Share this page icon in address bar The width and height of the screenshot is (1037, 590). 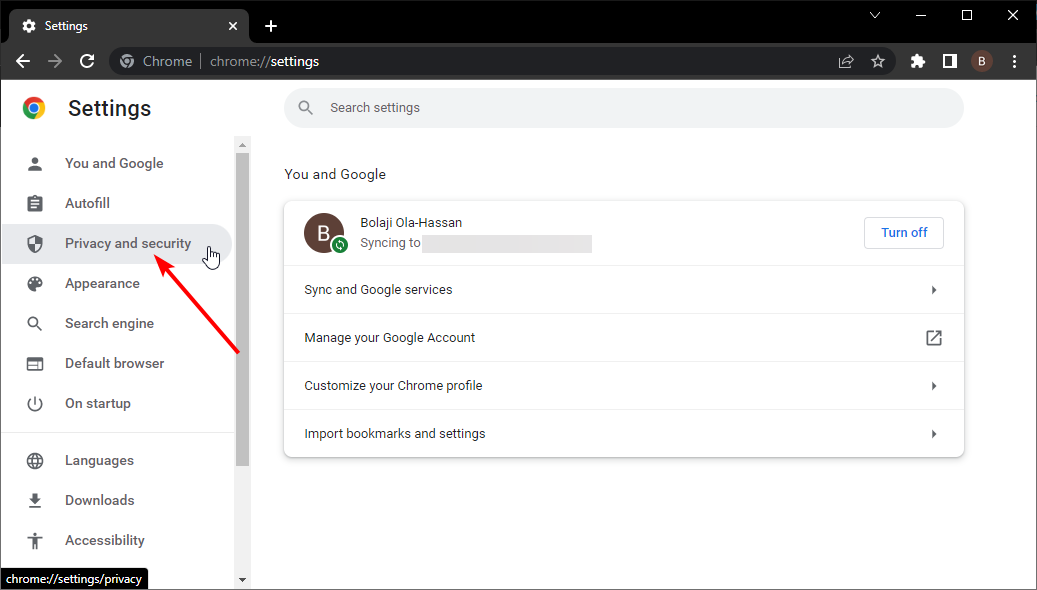click(x=846, y=62)
